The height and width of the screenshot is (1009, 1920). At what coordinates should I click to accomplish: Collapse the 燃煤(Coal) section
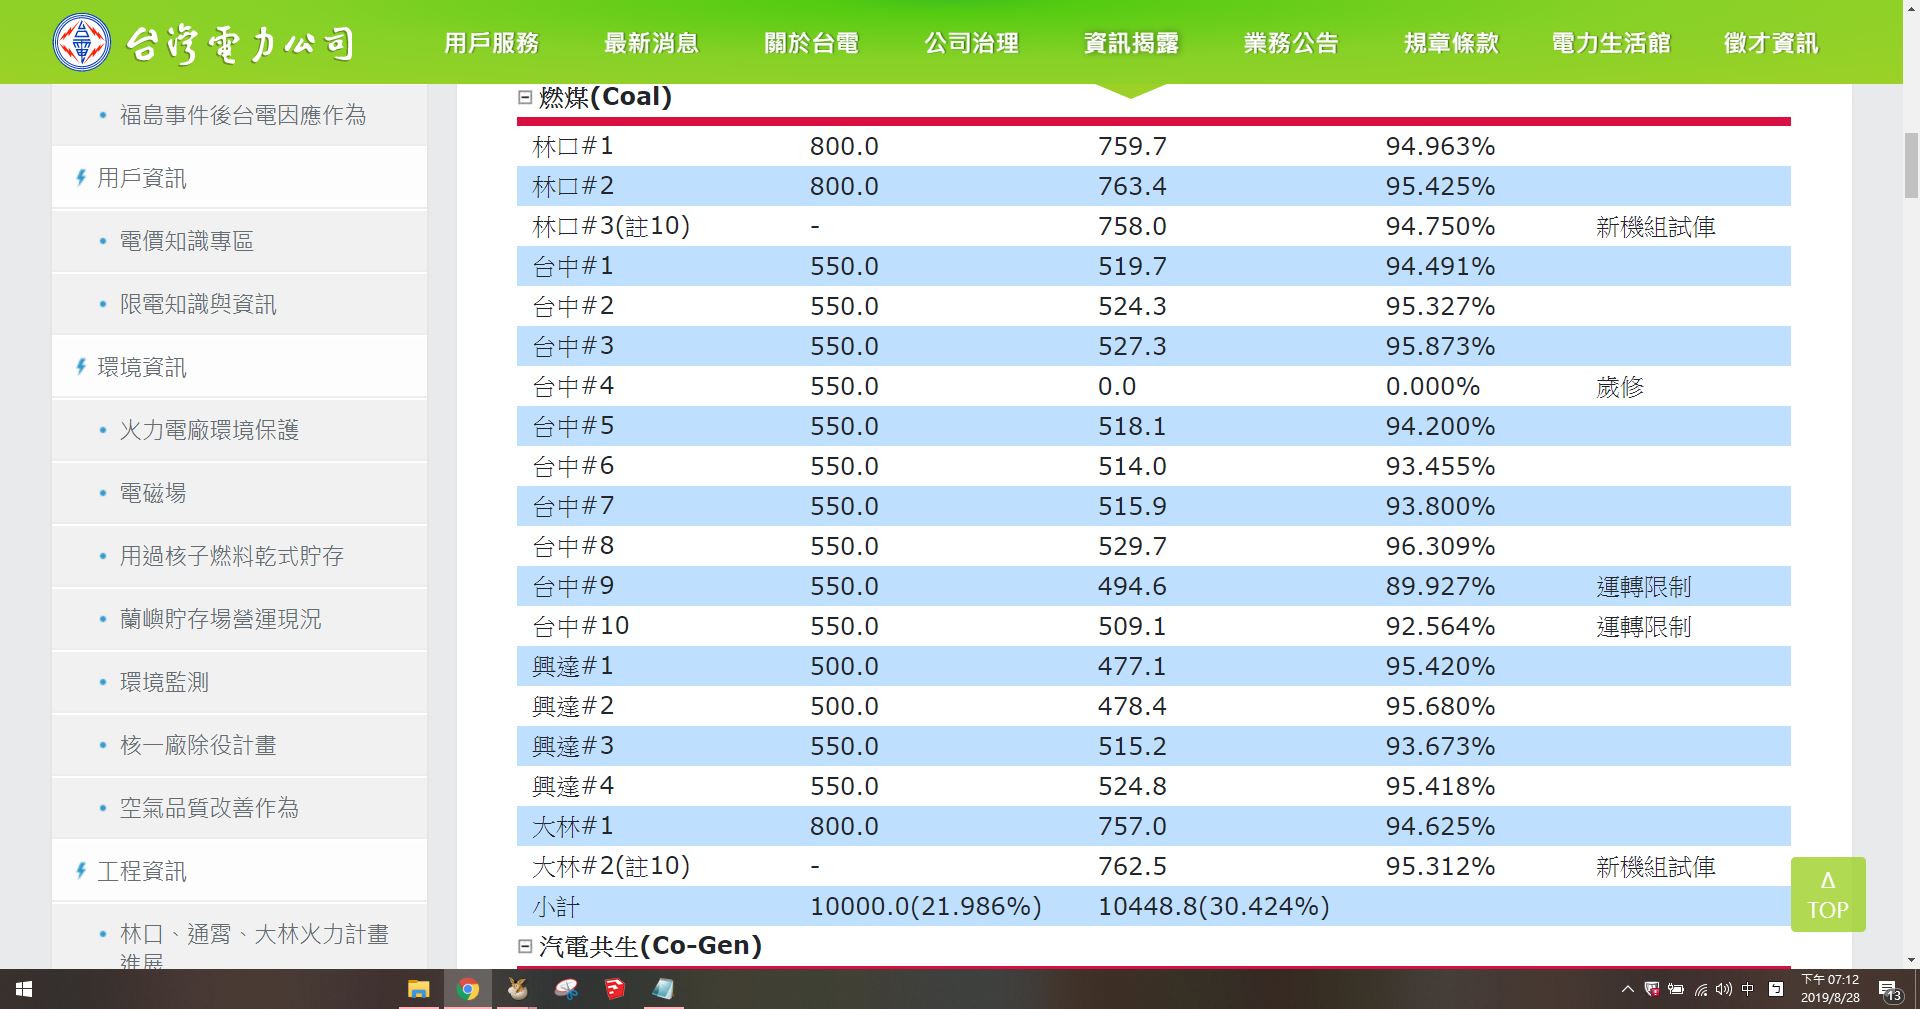(525, 97)
